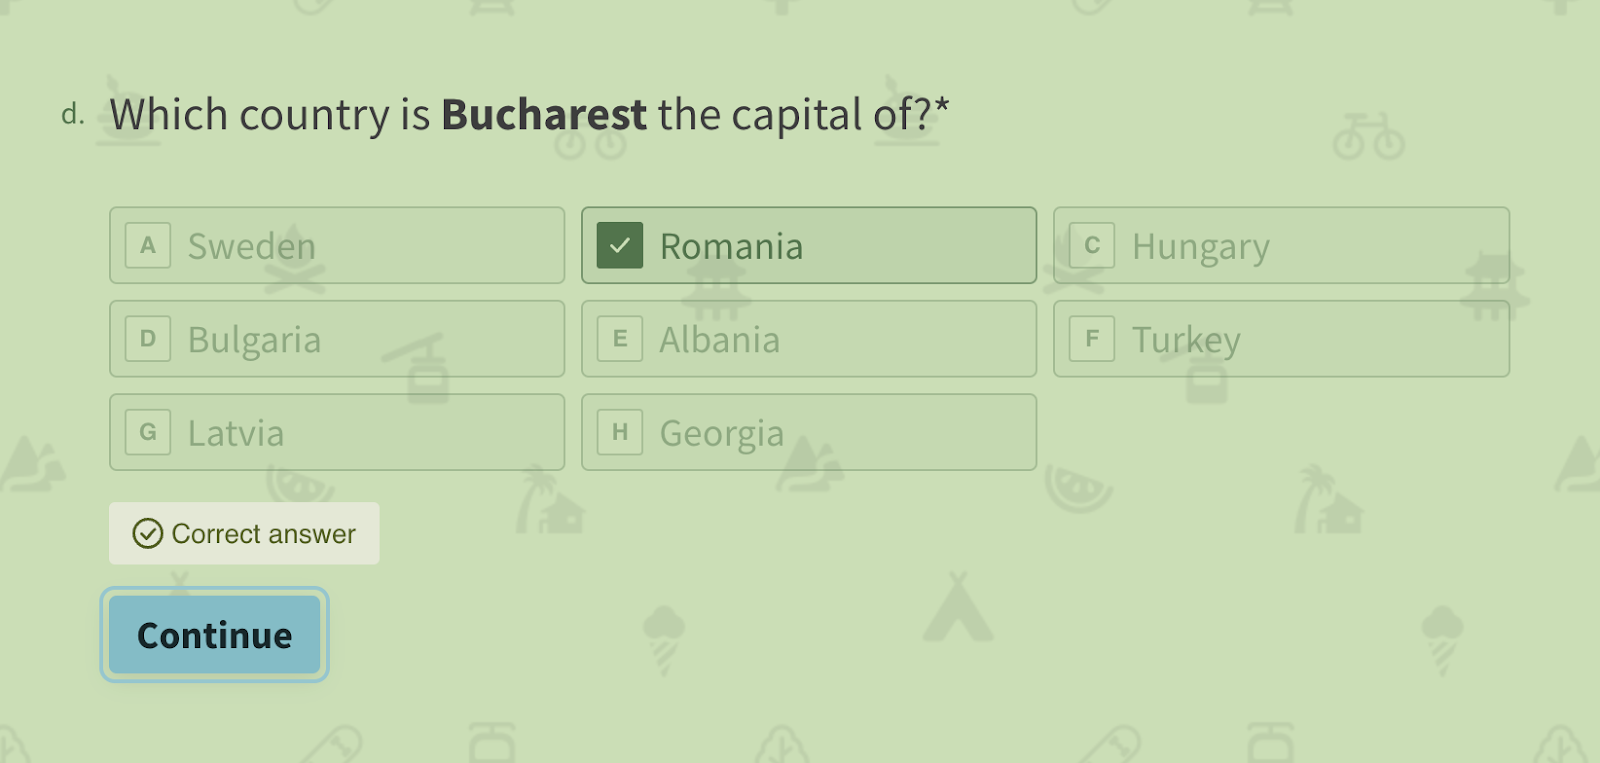
Task: Click the circled checkmark icon in Correct answer
Action: click(148, 534)
